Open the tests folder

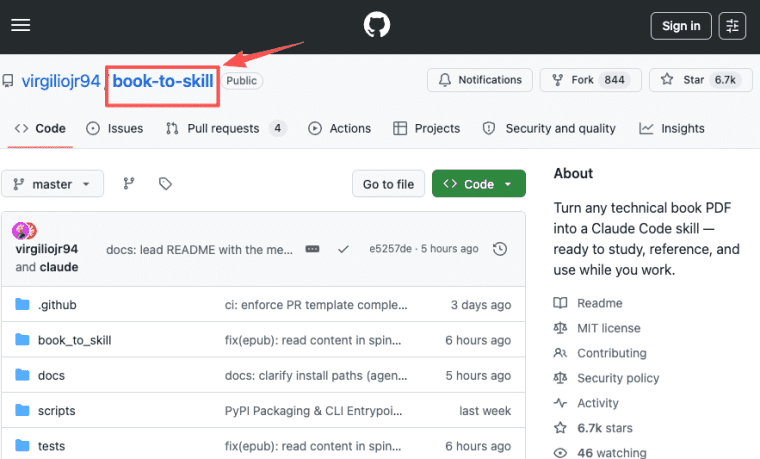point(51,446)
